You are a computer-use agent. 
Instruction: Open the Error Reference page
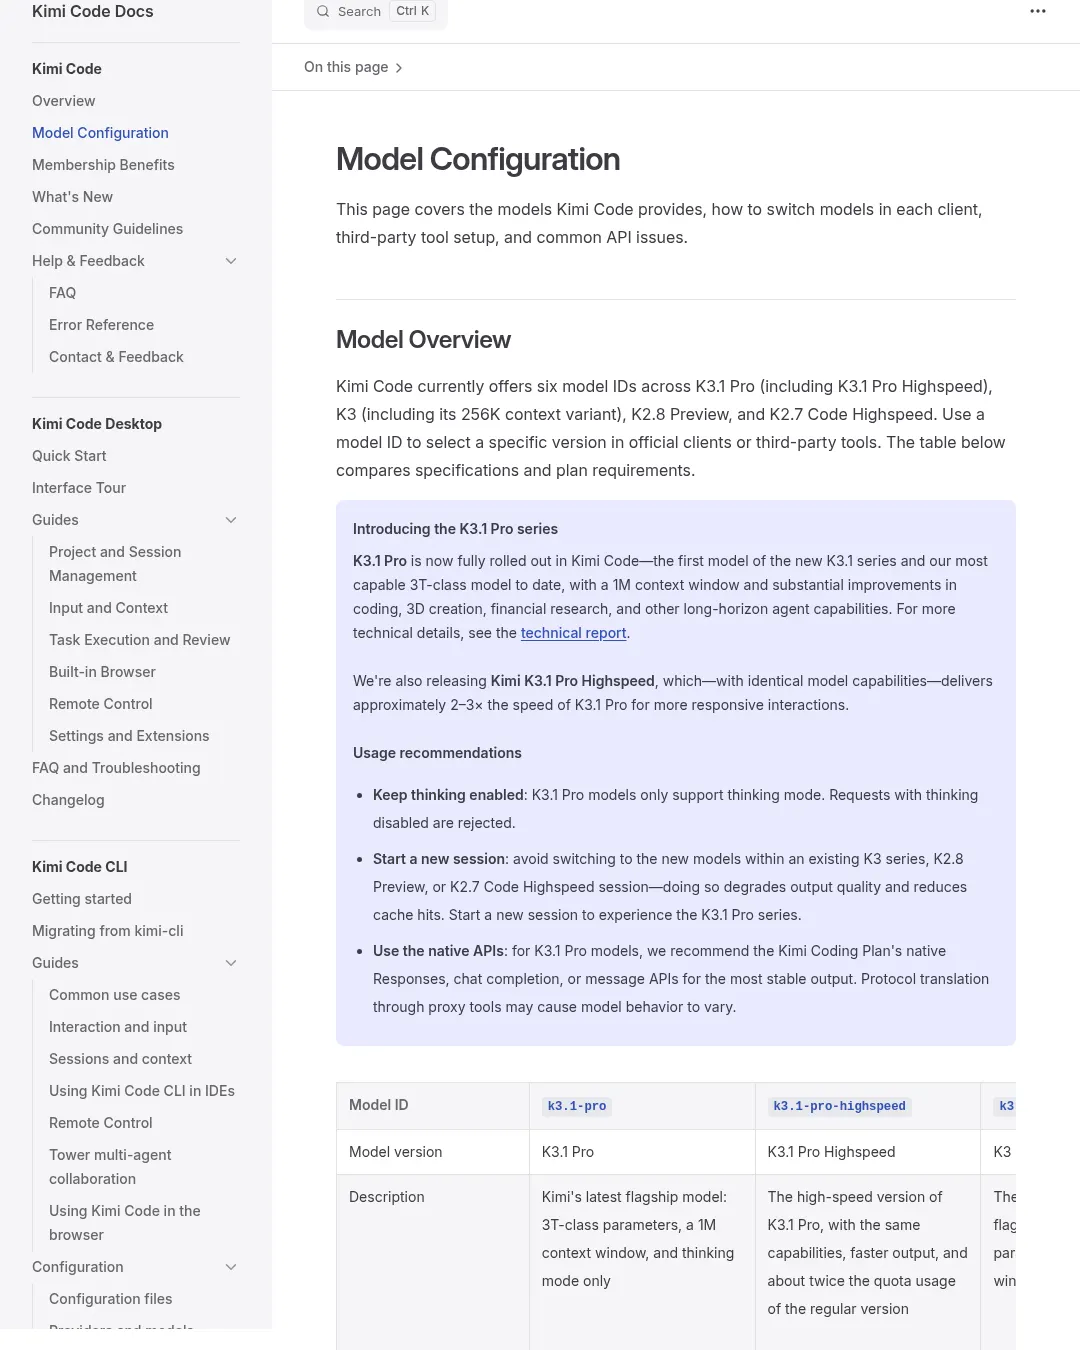click(101, 325)
